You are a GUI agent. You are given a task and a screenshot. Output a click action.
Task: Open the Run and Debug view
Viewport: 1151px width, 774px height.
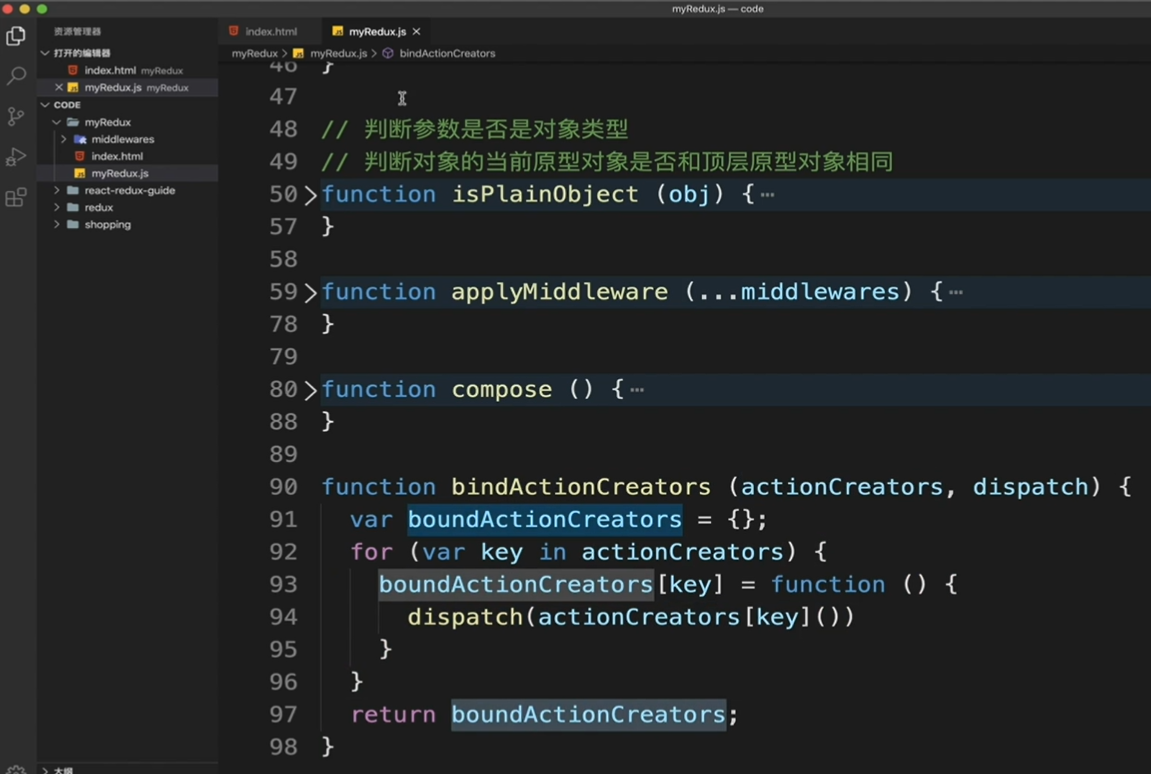click(15, 156)
